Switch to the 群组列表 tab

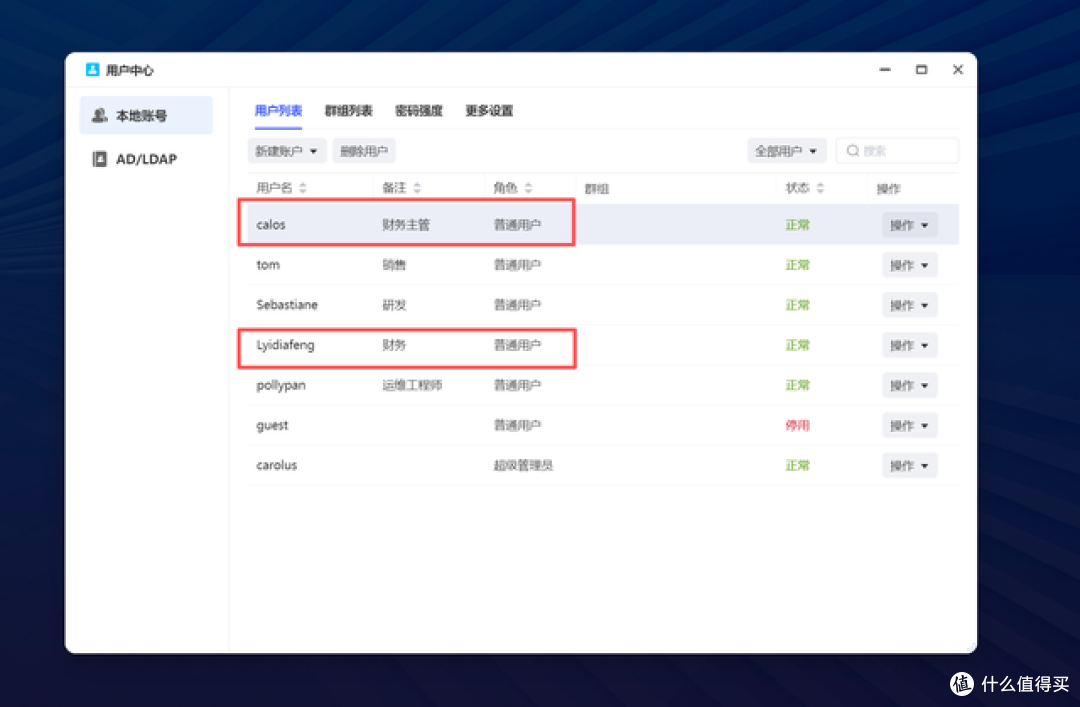(x=349, y=111)
